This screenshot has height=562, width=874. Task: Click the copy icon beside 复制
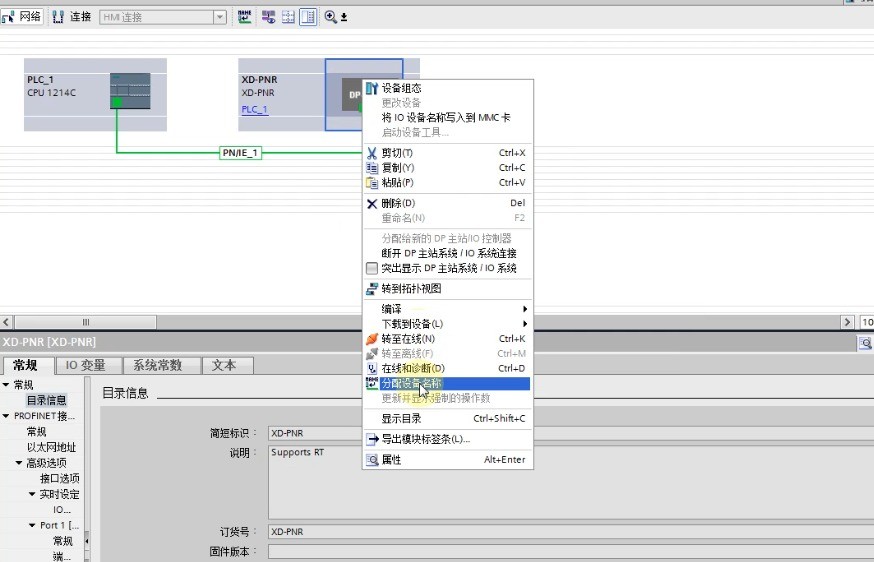372,168
